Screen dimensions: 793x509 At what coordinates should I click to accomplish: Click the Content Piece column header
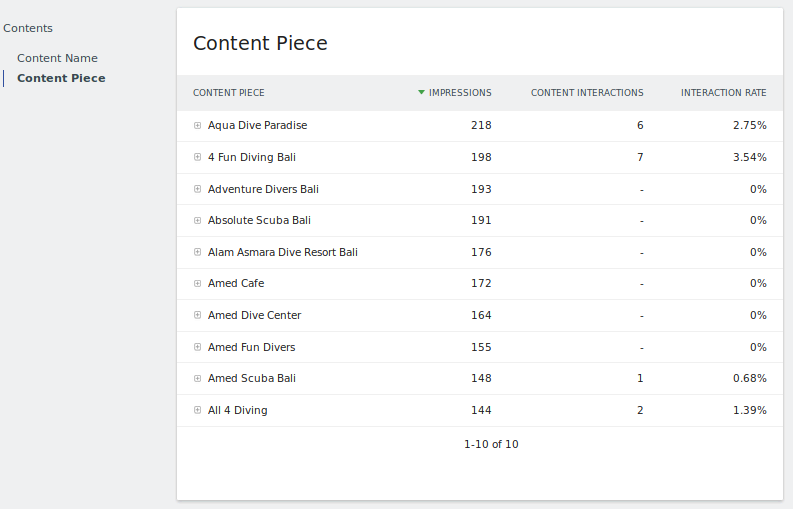tap(229, 93)
